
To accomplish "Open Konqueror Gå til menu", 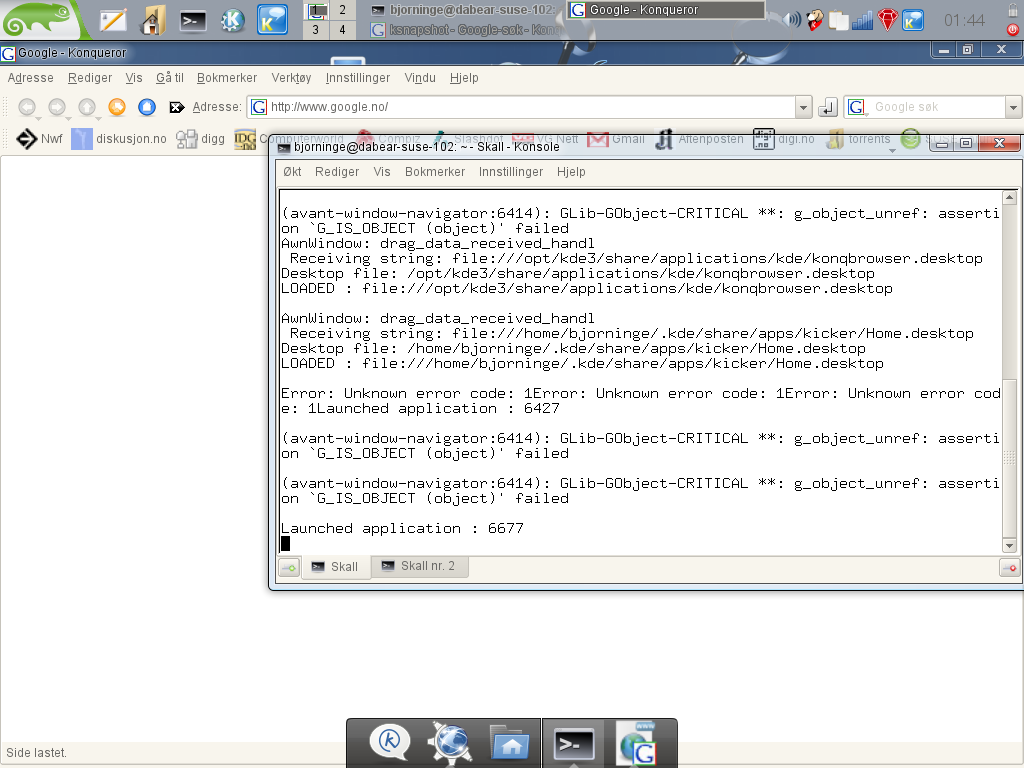I will 170,78.
